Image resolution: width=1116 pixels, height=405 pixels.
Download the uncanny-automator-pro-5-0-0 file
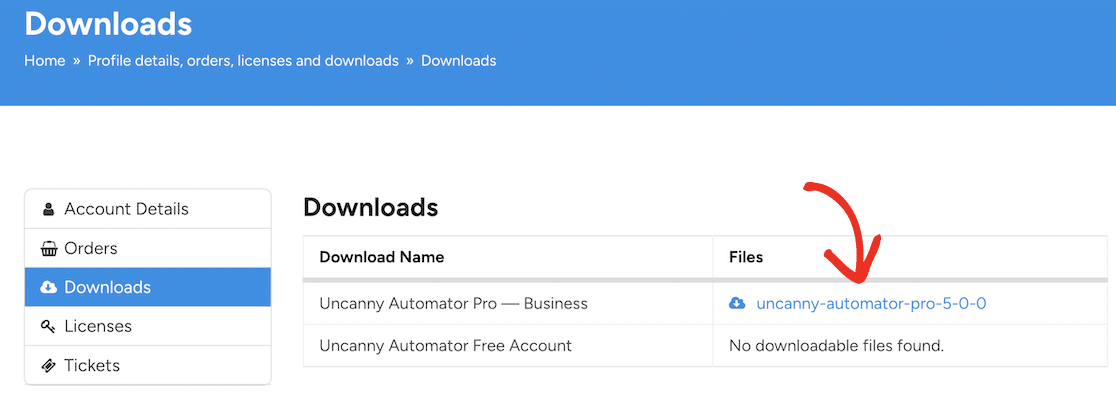(x=871, y=303)
